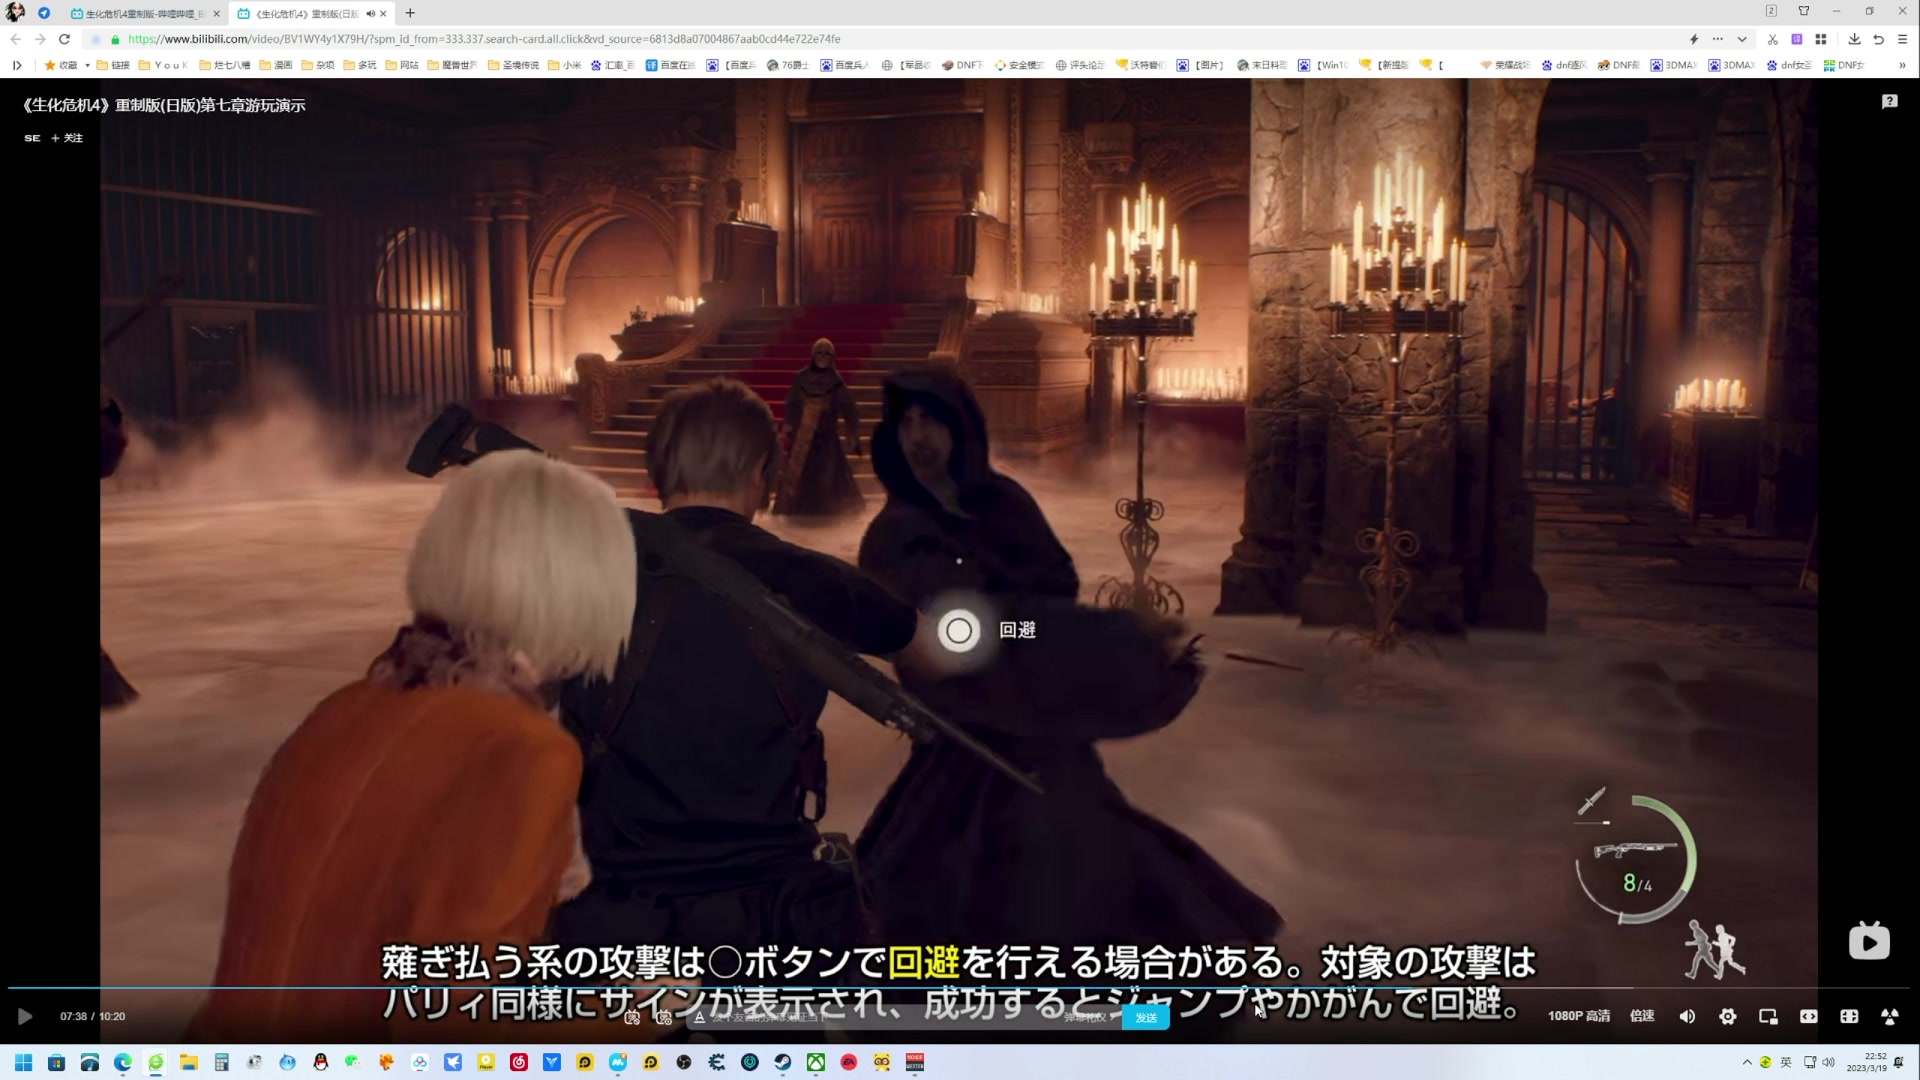Screen dimensions: 1920x1080
Task: Open the address bar three-dots menu
Action: 1718,39
